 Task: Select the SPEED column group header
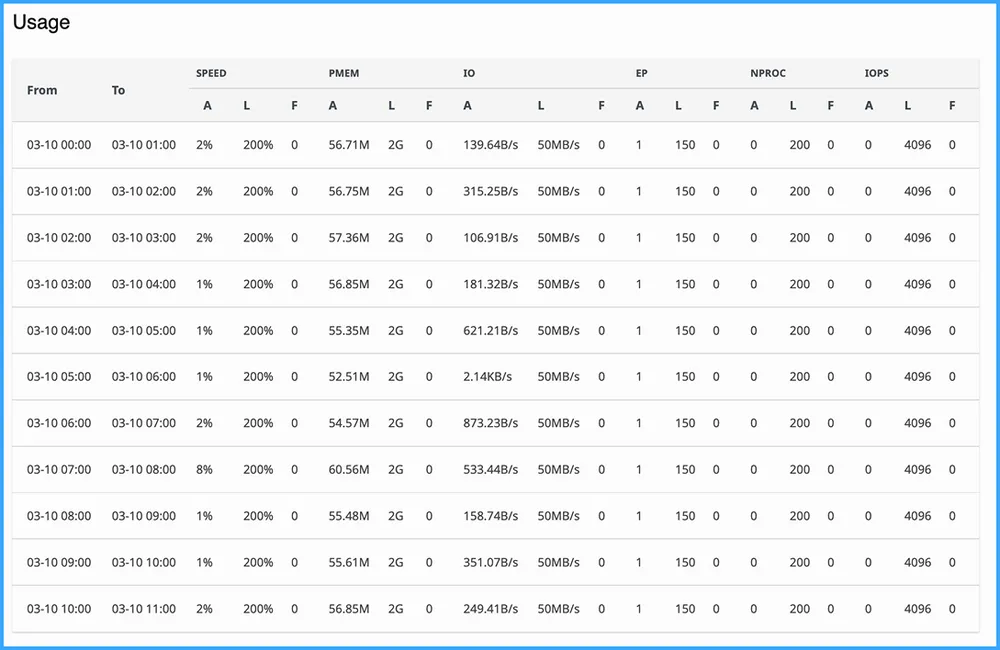[x=211, y=73]
